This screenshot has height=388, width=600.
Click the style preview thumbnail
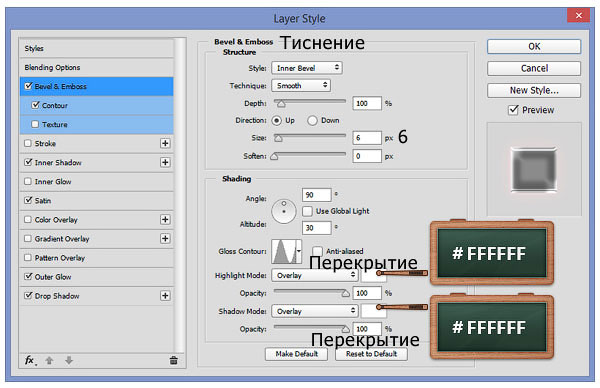534,170
